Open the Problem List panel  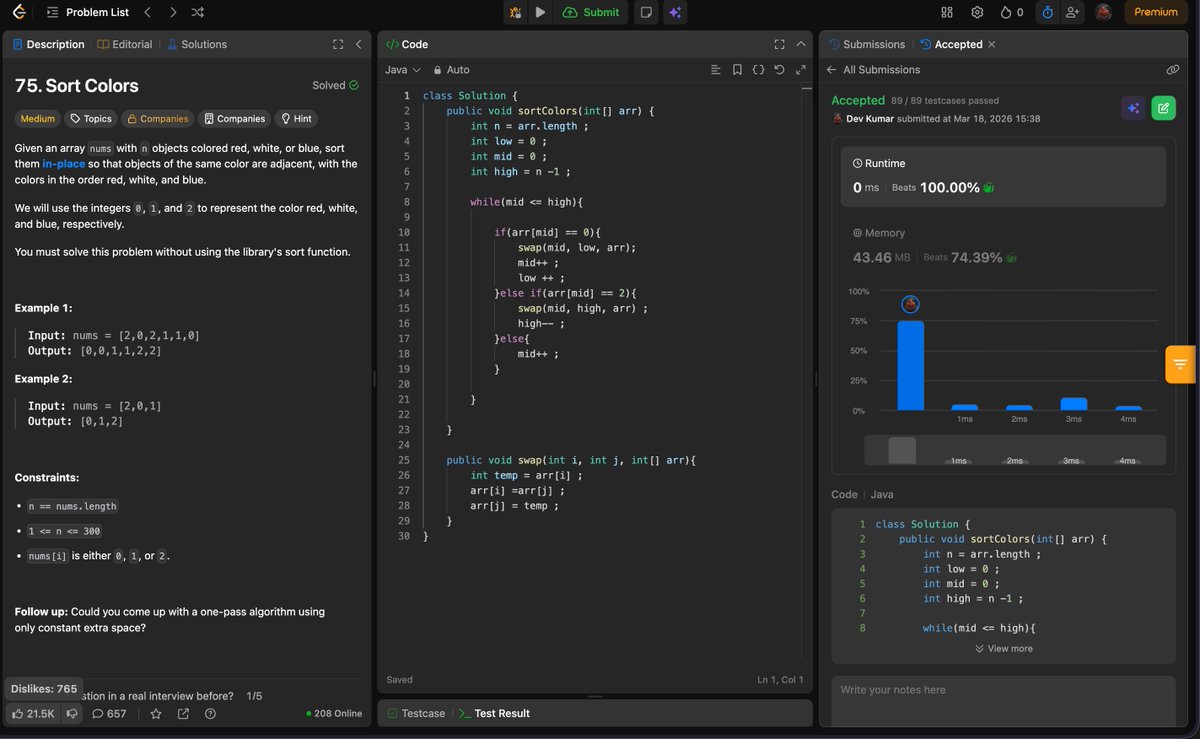pyautogui.click(x=86, y=12)
